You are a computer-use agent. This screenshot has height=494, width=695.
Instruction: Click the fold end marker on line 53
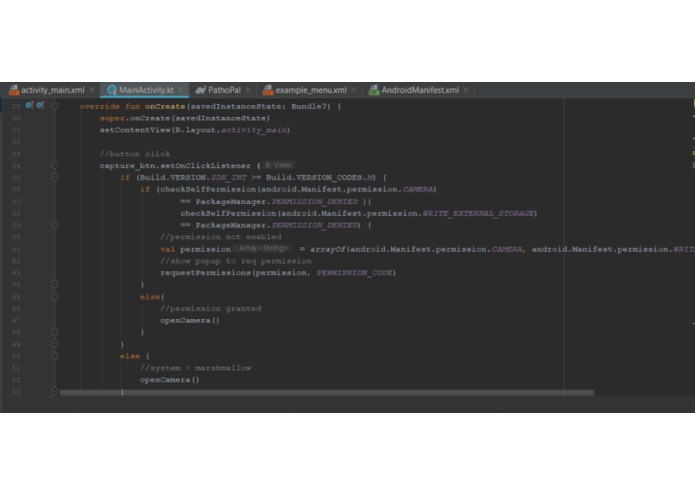tap(55, 391)
